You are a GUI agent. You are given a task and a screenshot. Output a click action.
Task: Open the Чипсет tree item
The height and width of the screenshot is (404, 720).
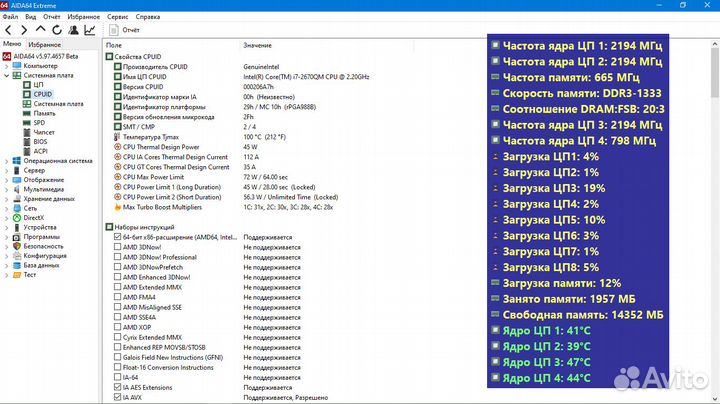[44, 132]
